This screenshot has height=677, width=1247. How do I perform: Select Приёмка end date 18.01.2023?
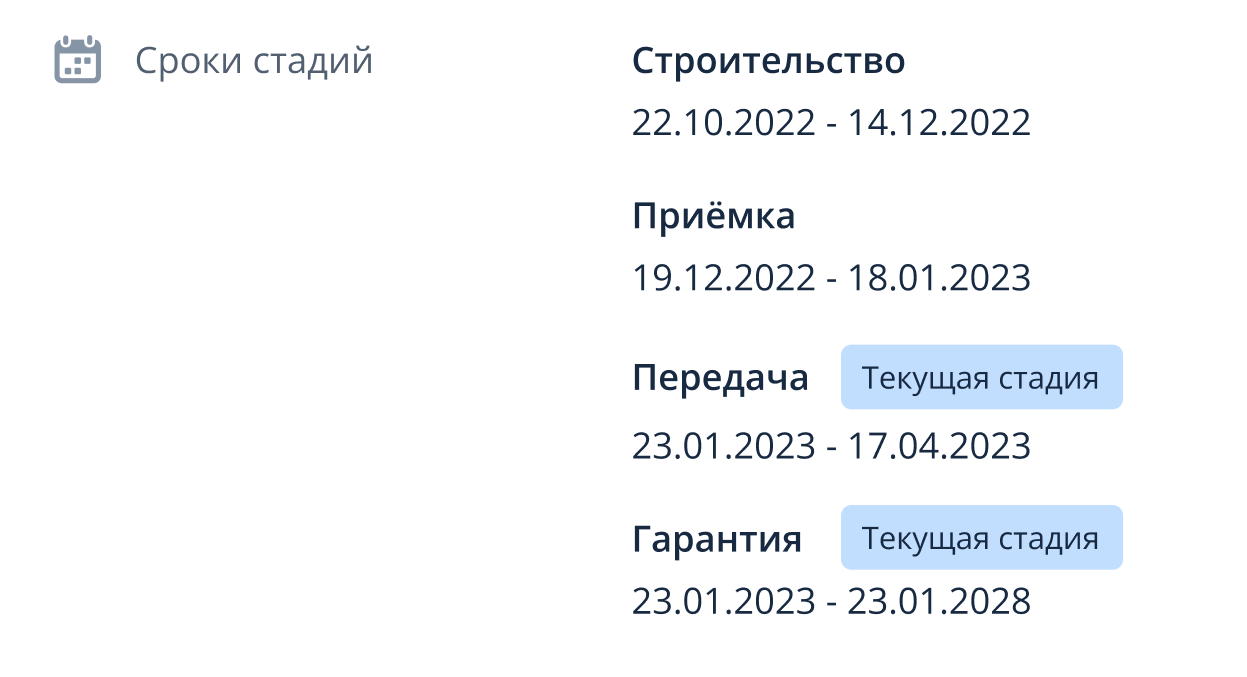pos(939,278)
